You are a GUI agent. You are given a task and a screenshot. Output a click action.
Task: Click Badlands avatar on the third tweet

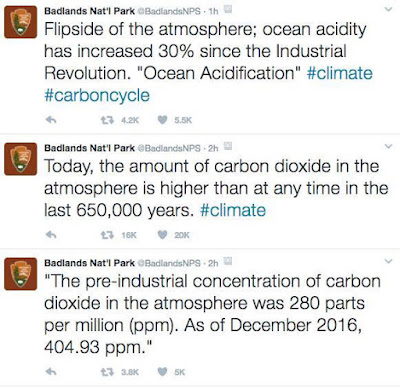21,274
